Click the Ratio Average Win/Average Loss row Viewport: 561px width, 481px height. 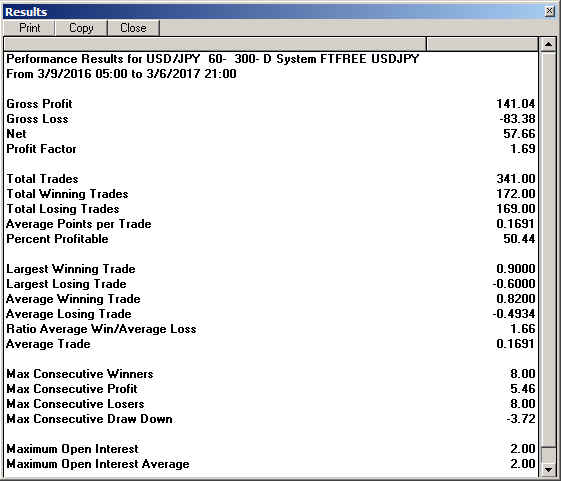271,329
